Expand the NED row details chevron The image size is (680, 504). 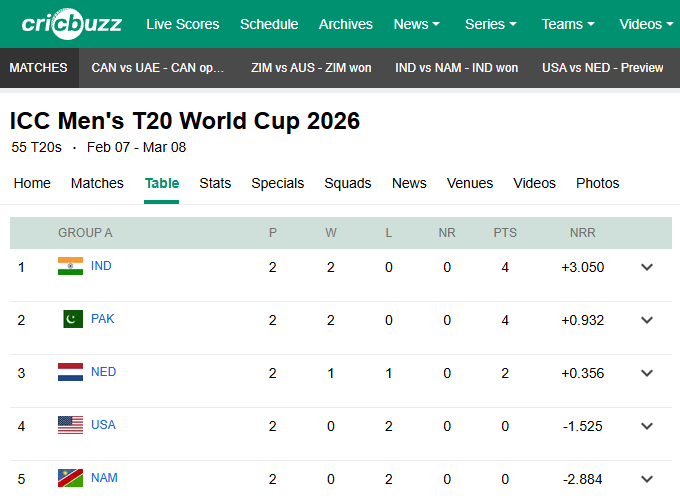point(647,373)
